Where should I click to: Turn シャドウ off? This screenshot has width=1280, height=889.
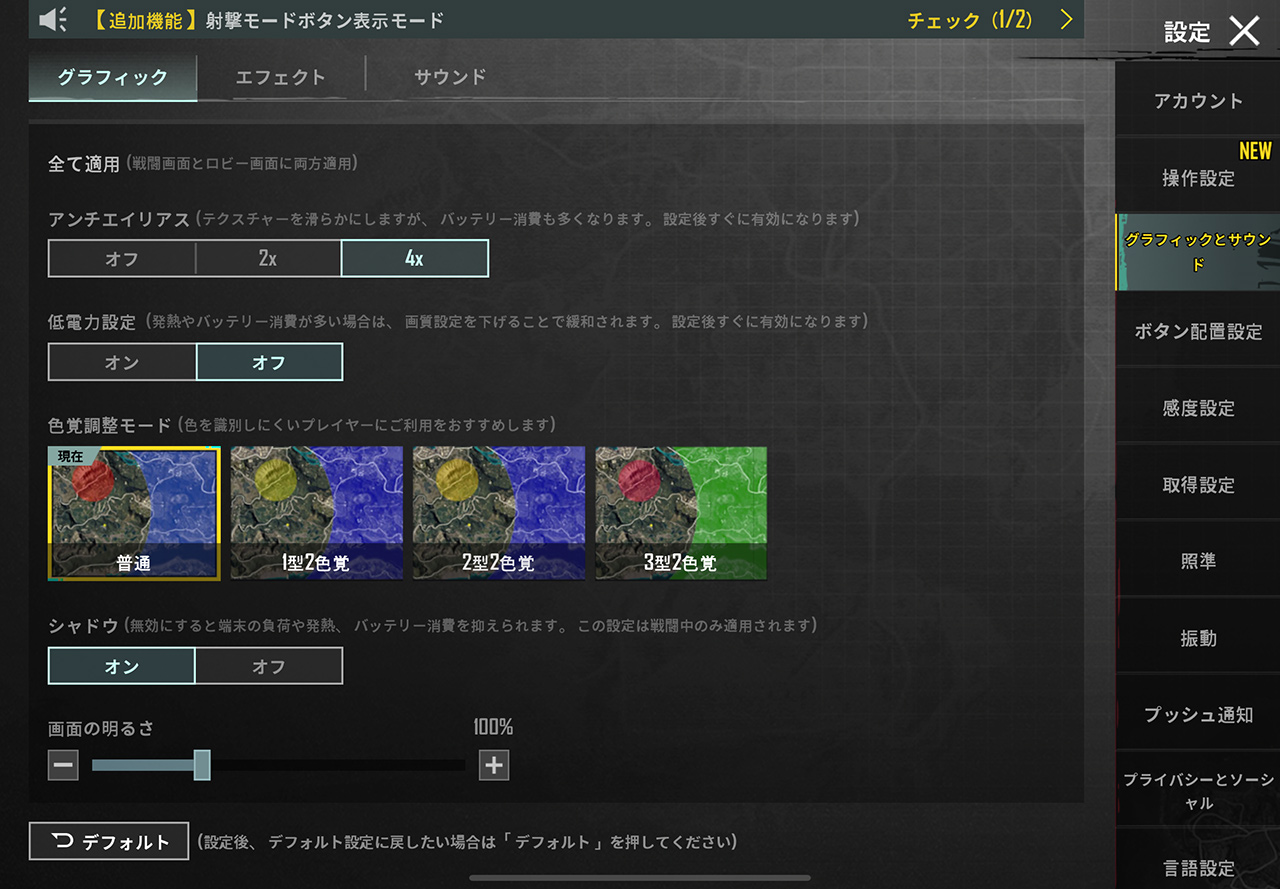point(269,666)
